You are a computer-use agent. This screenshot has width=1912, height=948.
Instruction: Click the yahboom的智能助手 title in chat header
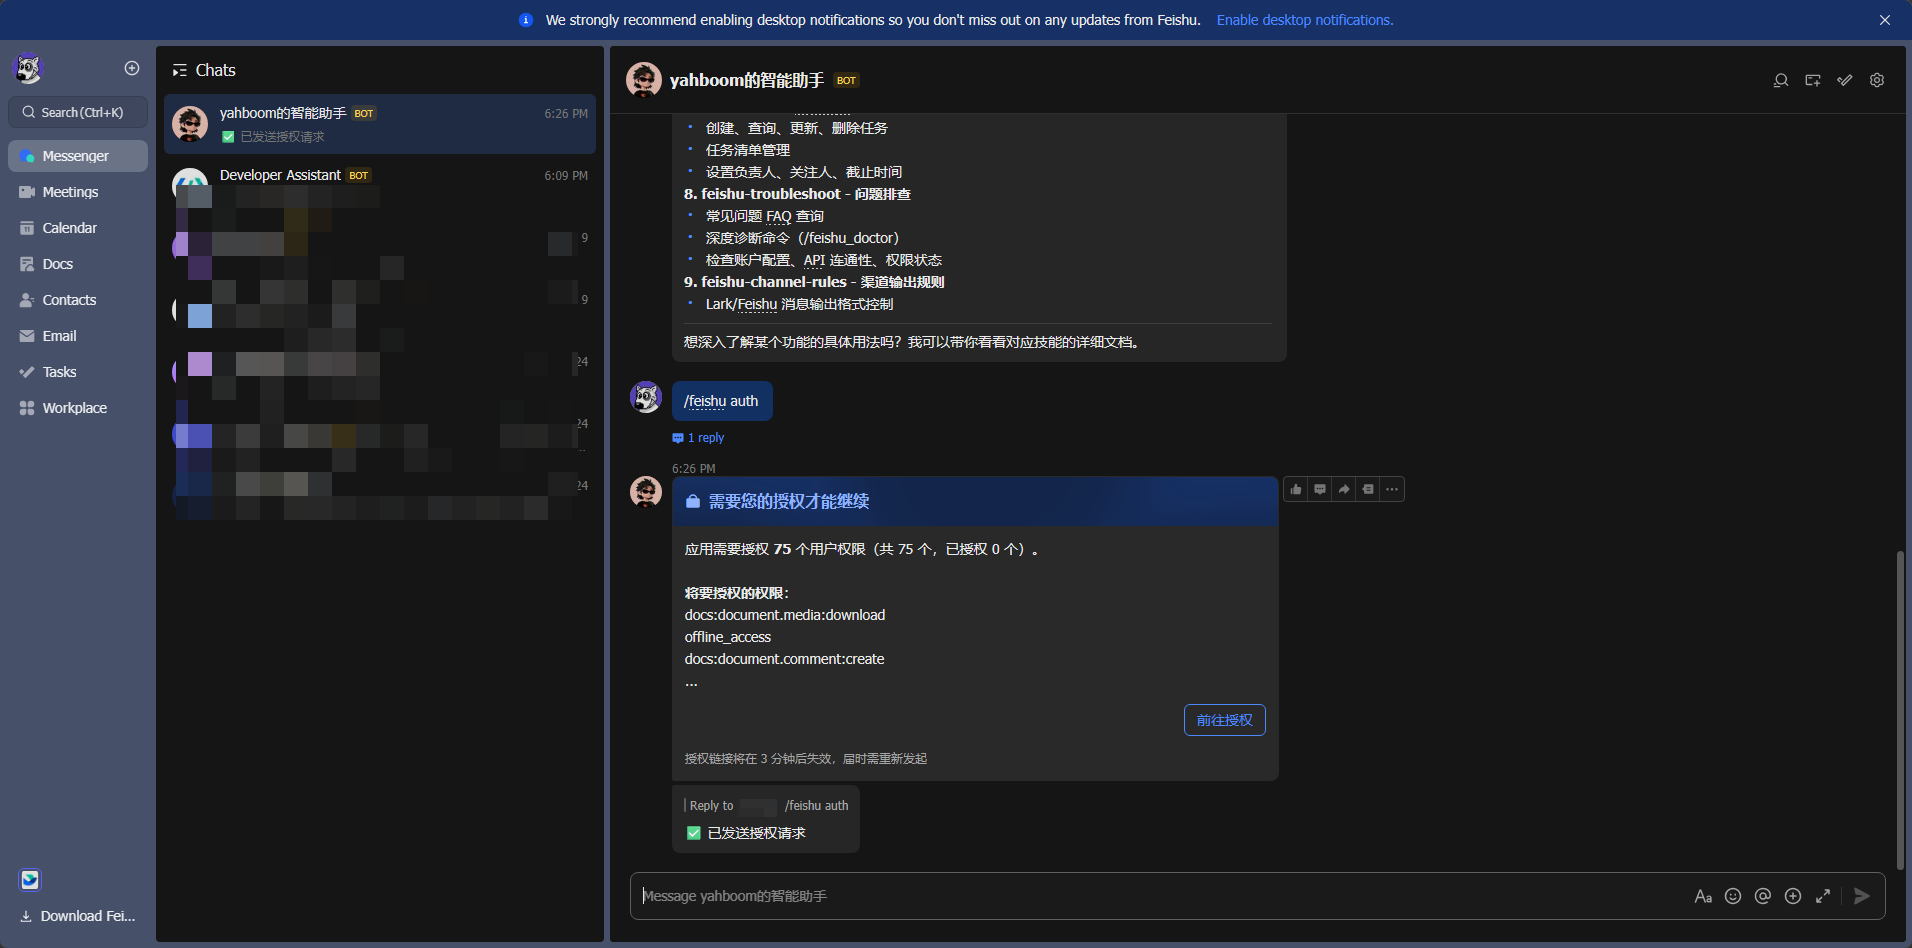(x=747, y=80)
